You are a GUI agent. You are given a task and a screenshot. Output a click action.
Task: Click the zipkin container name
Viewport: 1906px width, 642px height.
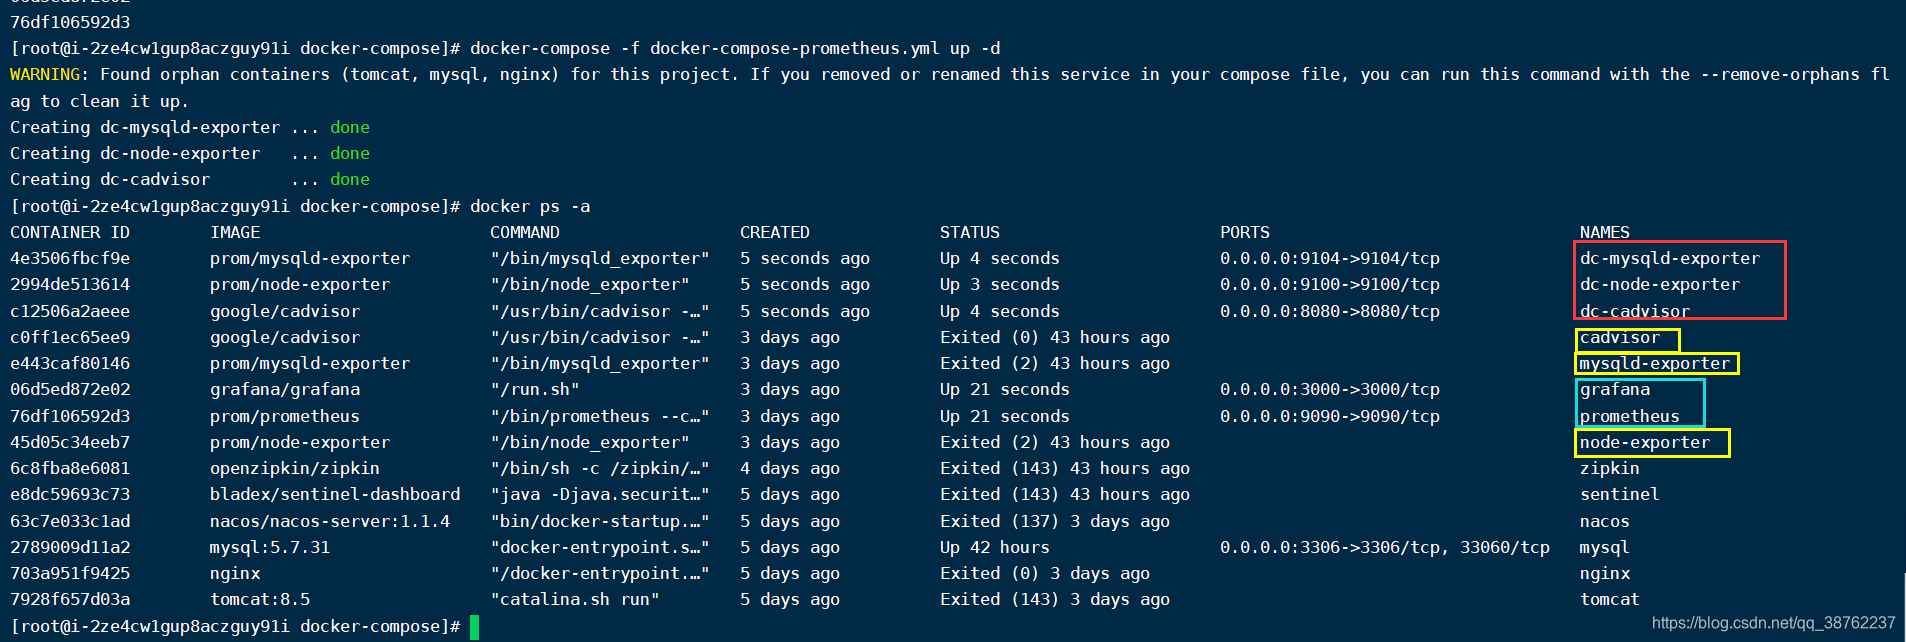coord(1610,468)
